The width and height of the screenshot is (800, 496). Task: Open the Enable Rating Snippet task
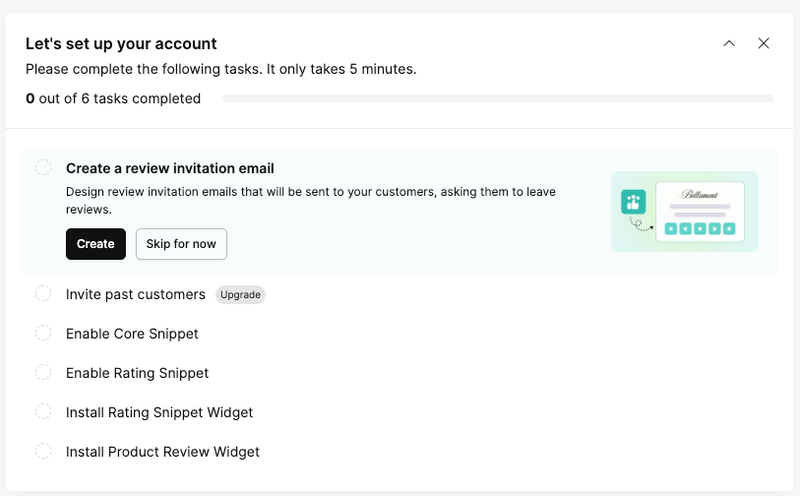(137, 373)
